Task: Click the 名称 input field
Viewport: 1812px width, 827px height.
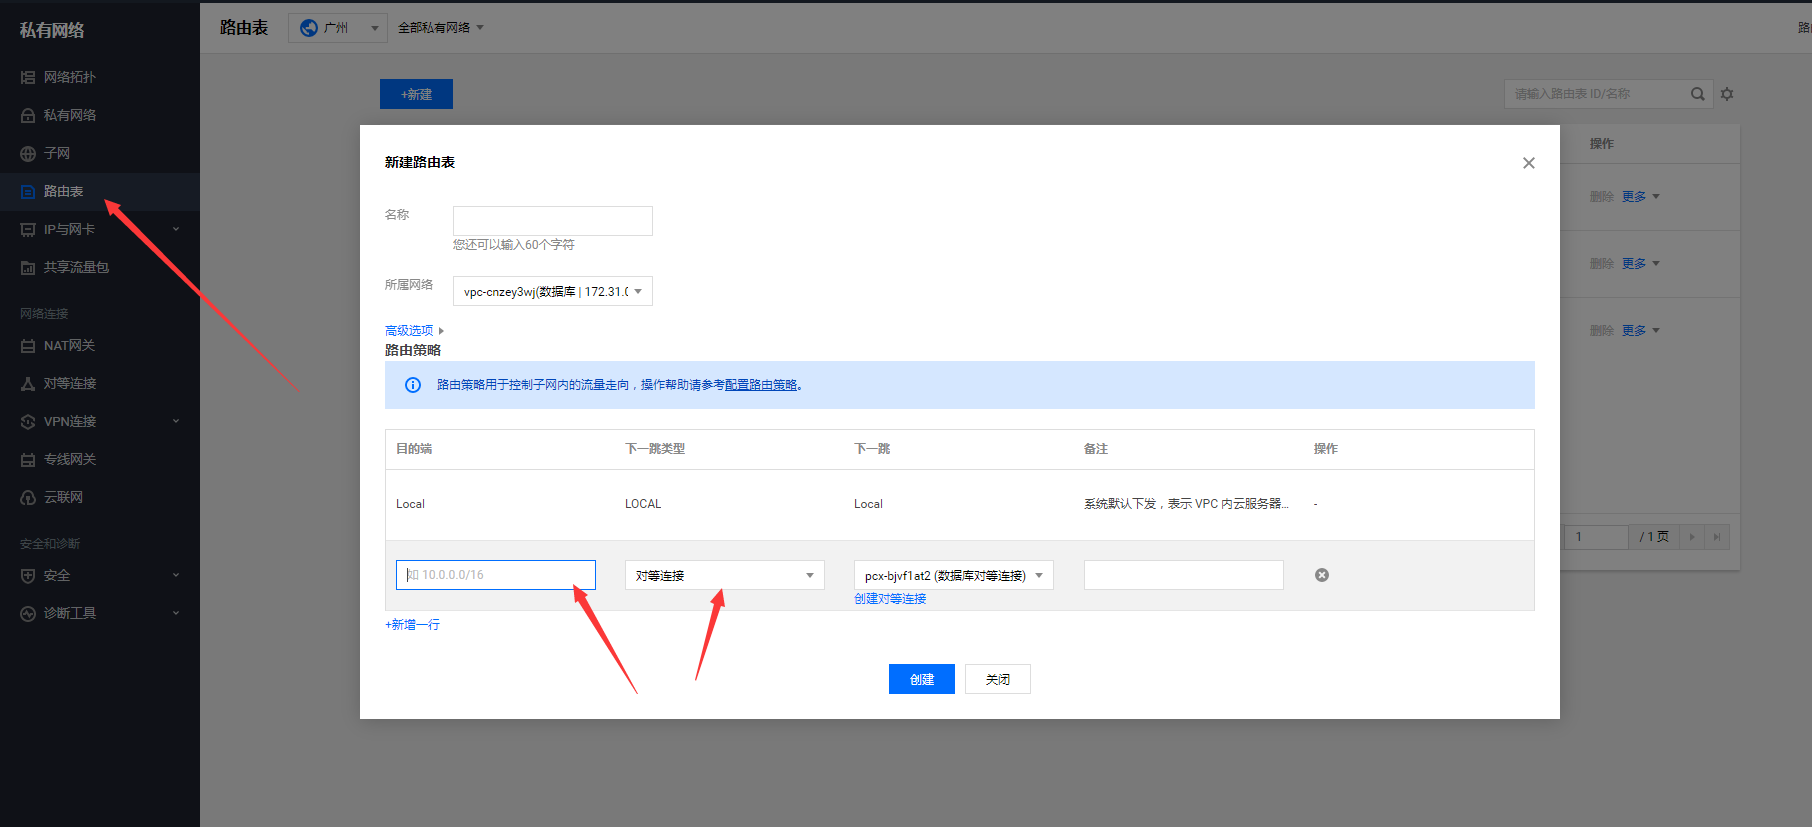Action: tap(552, 221)
